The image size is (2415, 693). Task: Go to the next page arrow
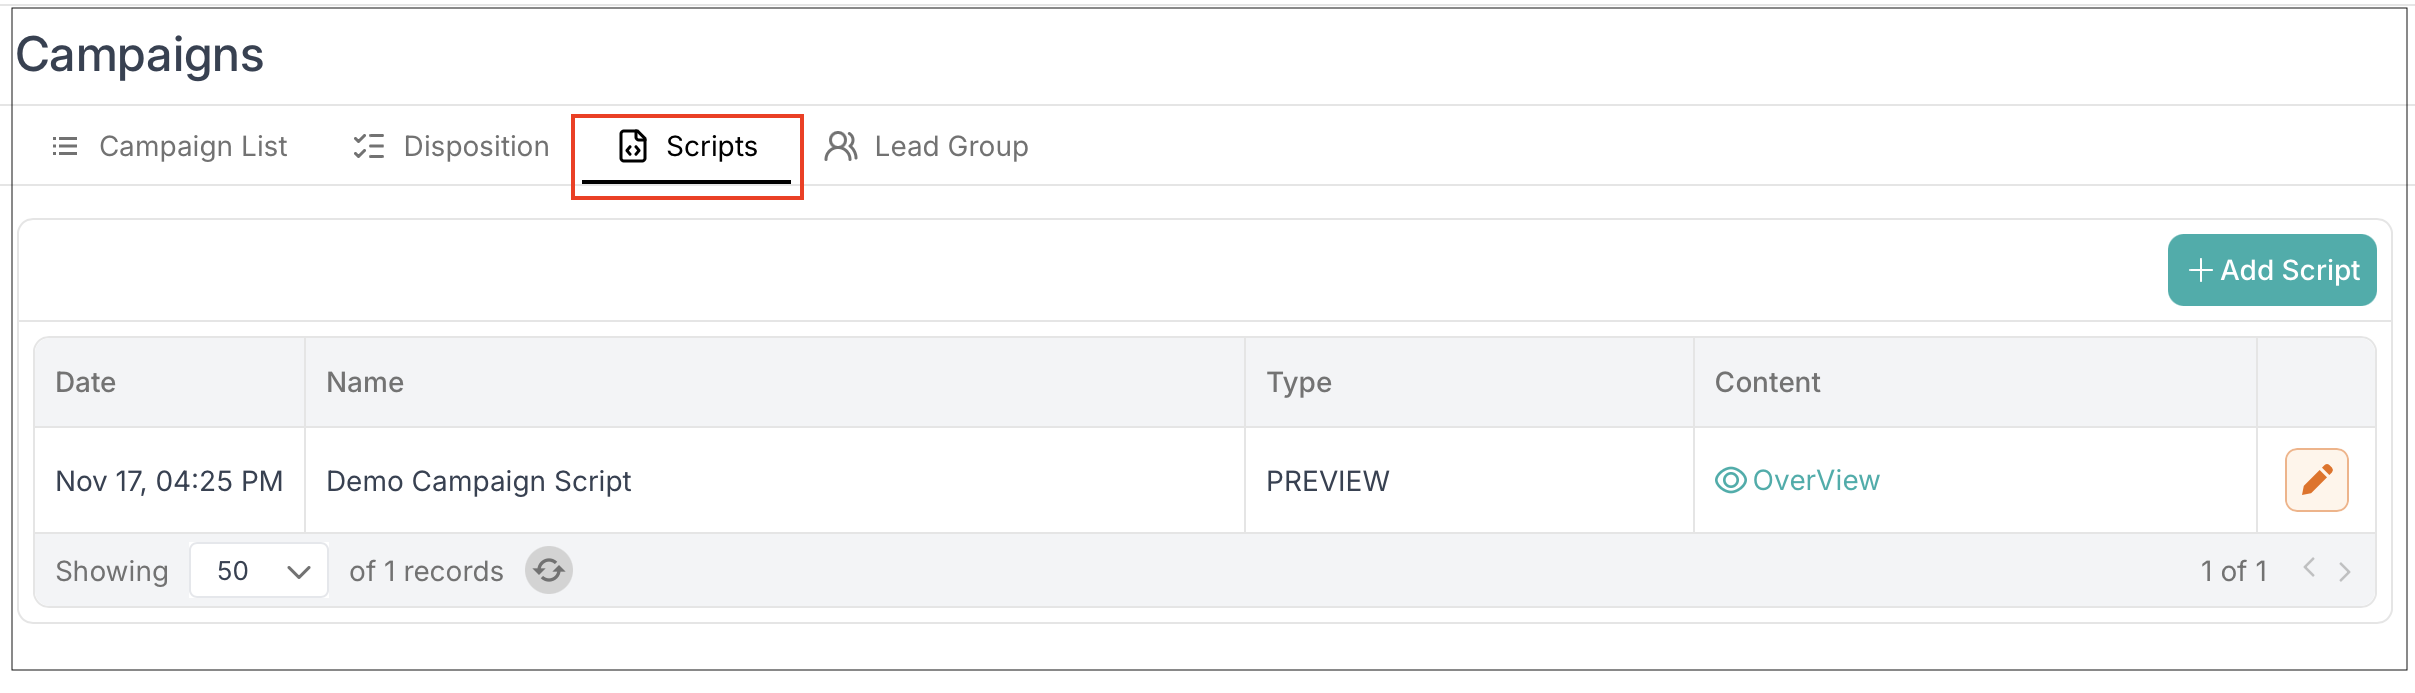[2345, 571]
